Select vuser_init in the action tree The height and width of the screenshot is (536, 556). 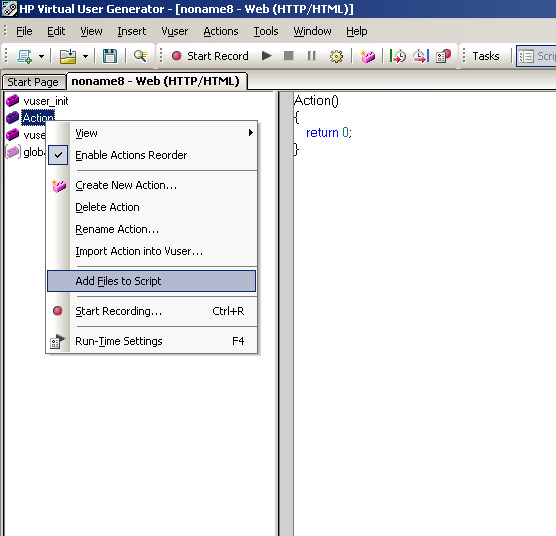46,101
